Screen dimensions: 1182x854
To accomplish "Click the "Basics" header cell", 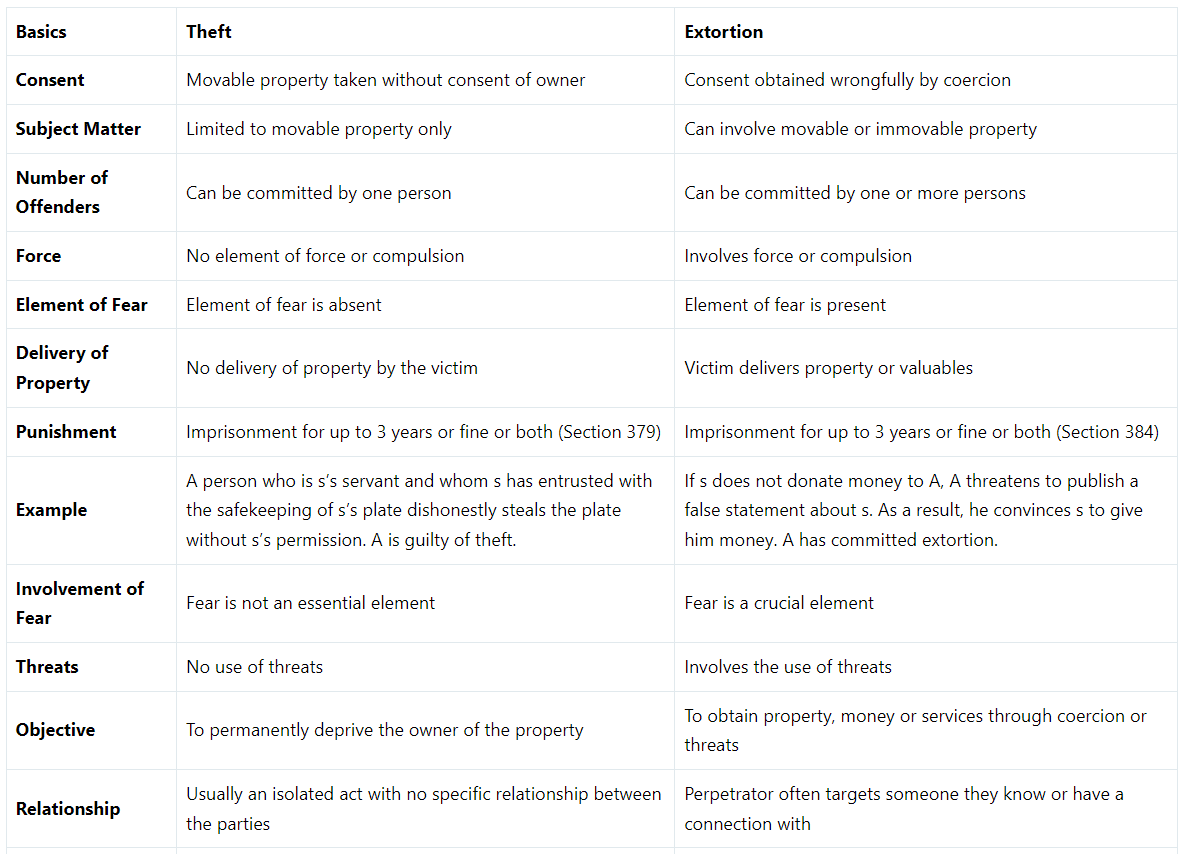I will point(41,32).
